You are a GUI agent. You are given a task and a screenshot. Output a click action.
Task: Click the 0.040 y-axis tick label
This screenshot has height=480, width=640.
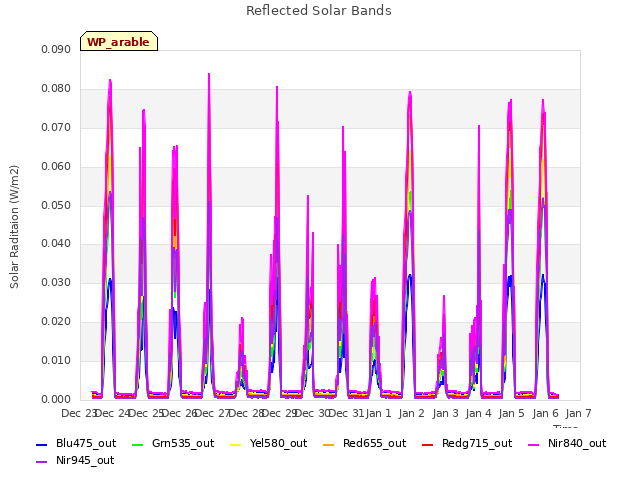click(56, 244)
